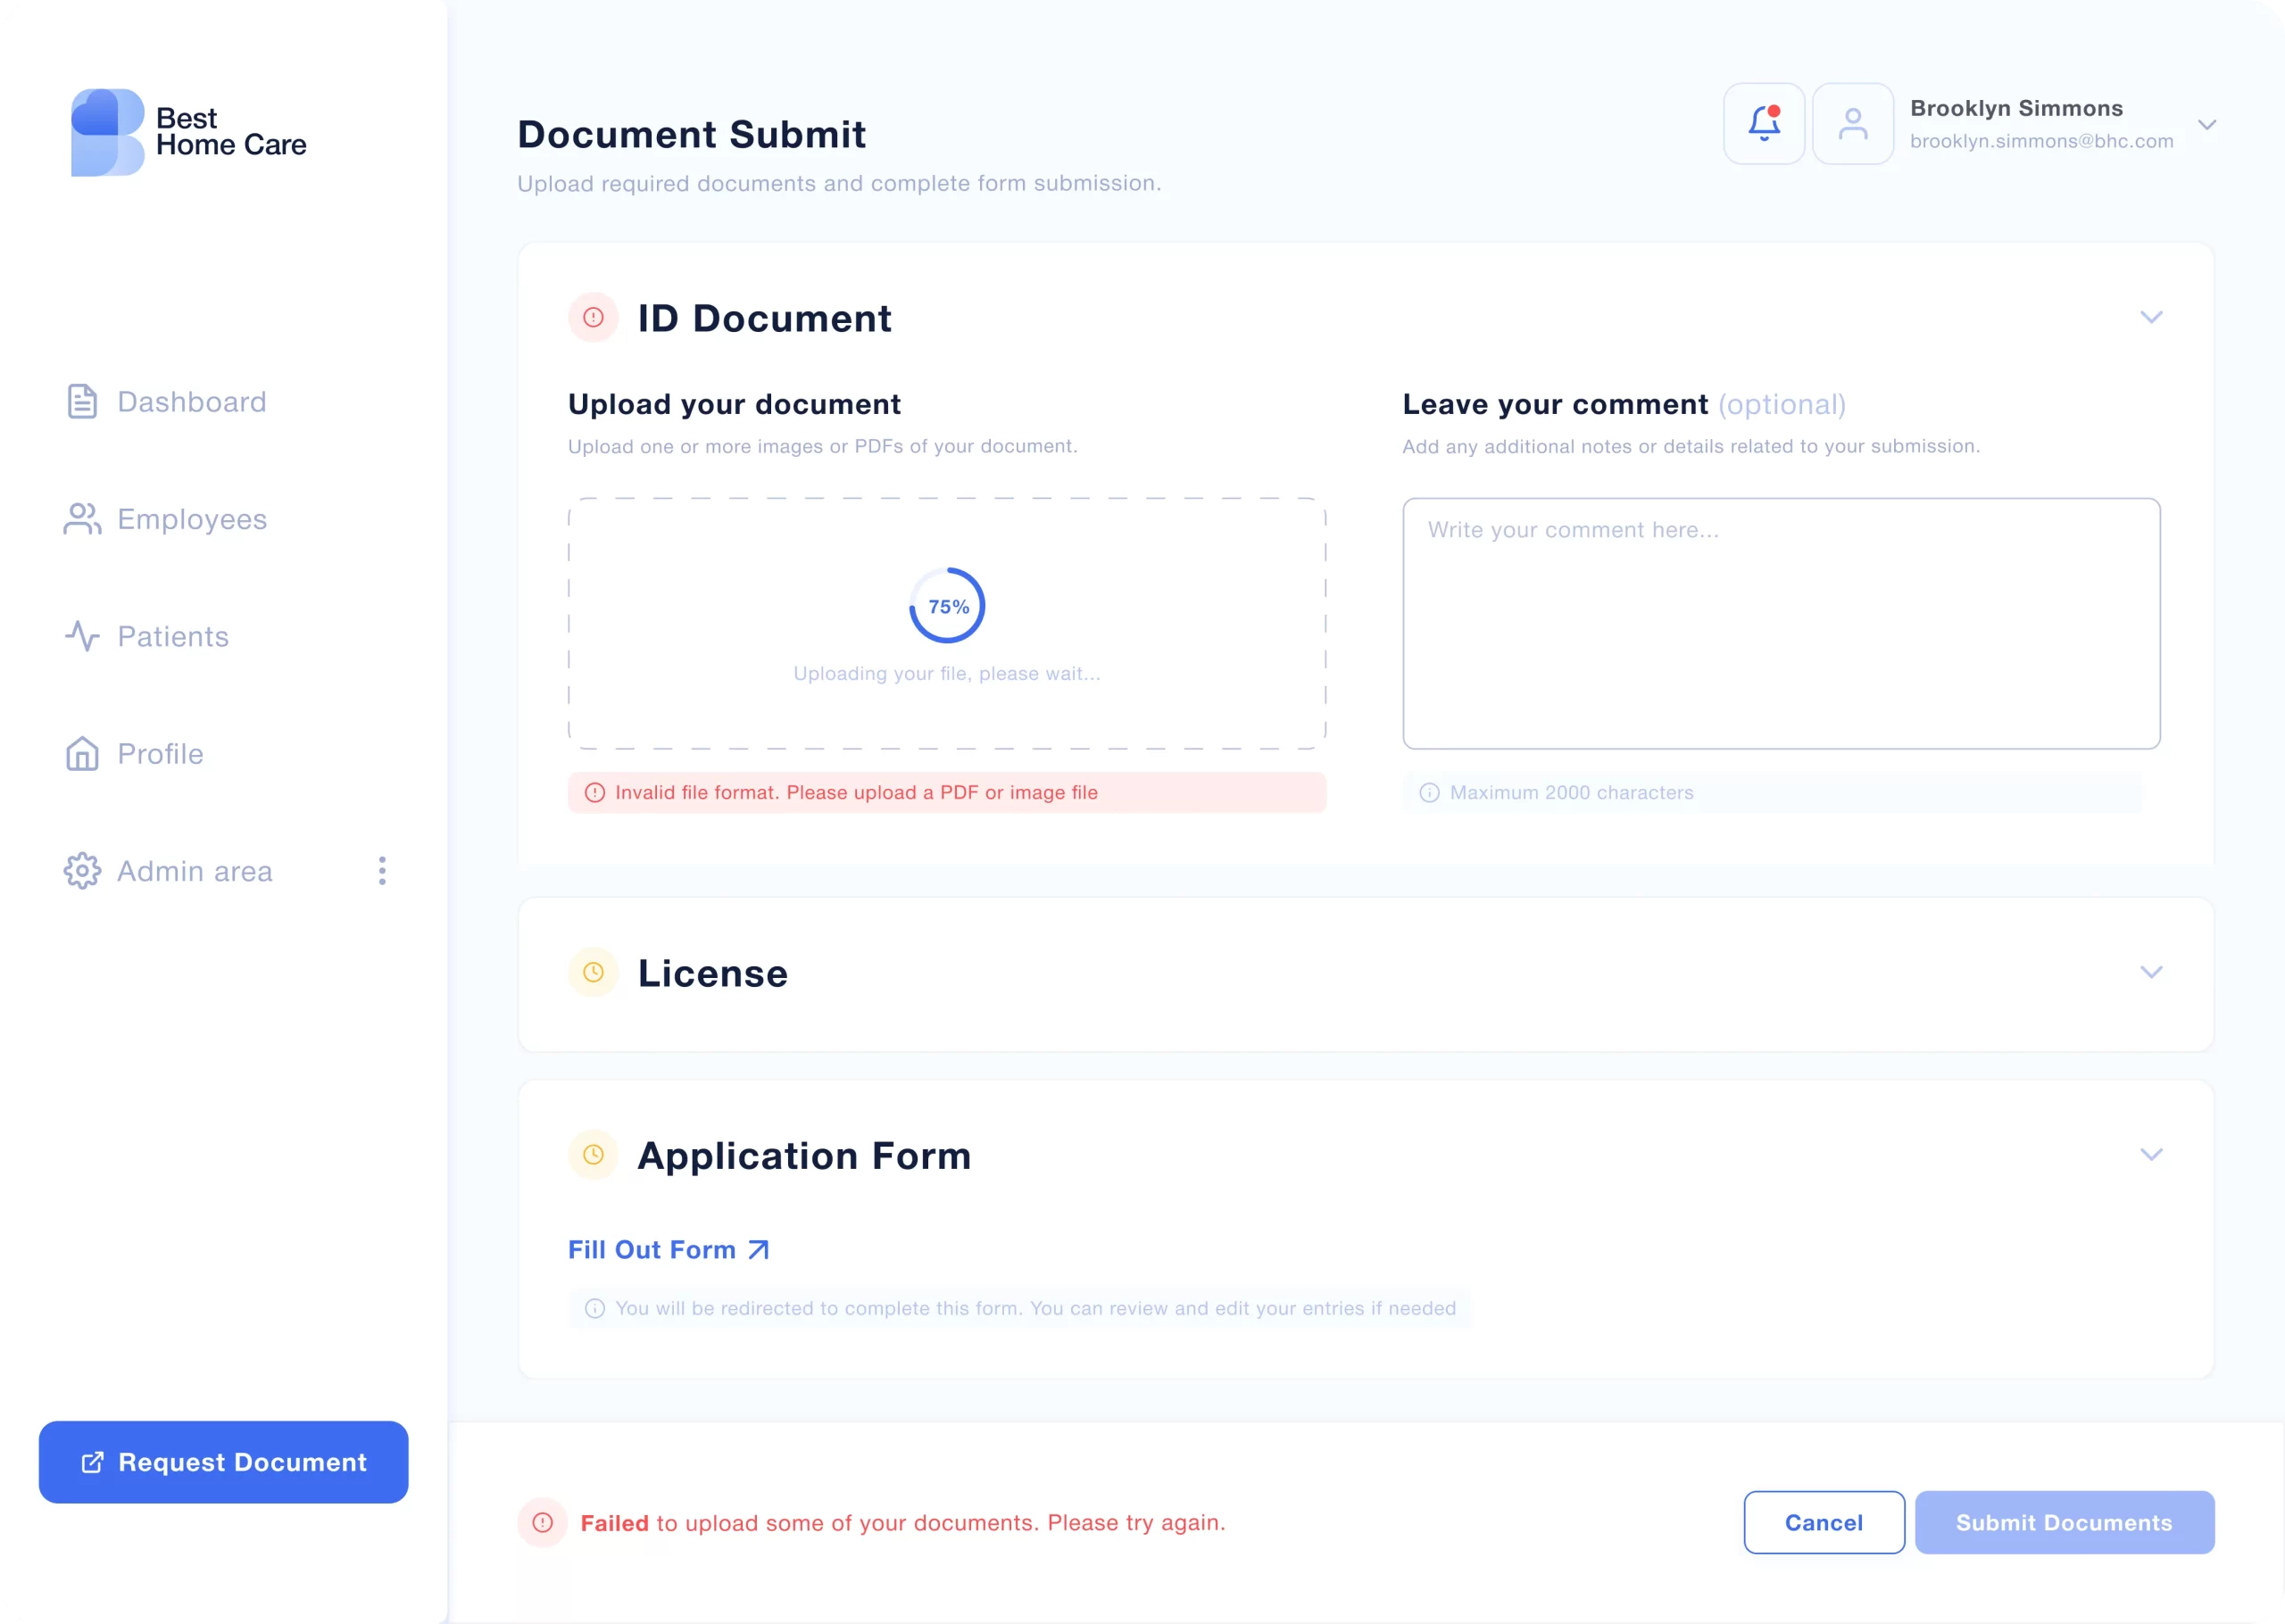The height and width of the screenshot is (1624, 2285).
Task: Click the Maximum 2000 characters info icon
Action: point(1429,793)
